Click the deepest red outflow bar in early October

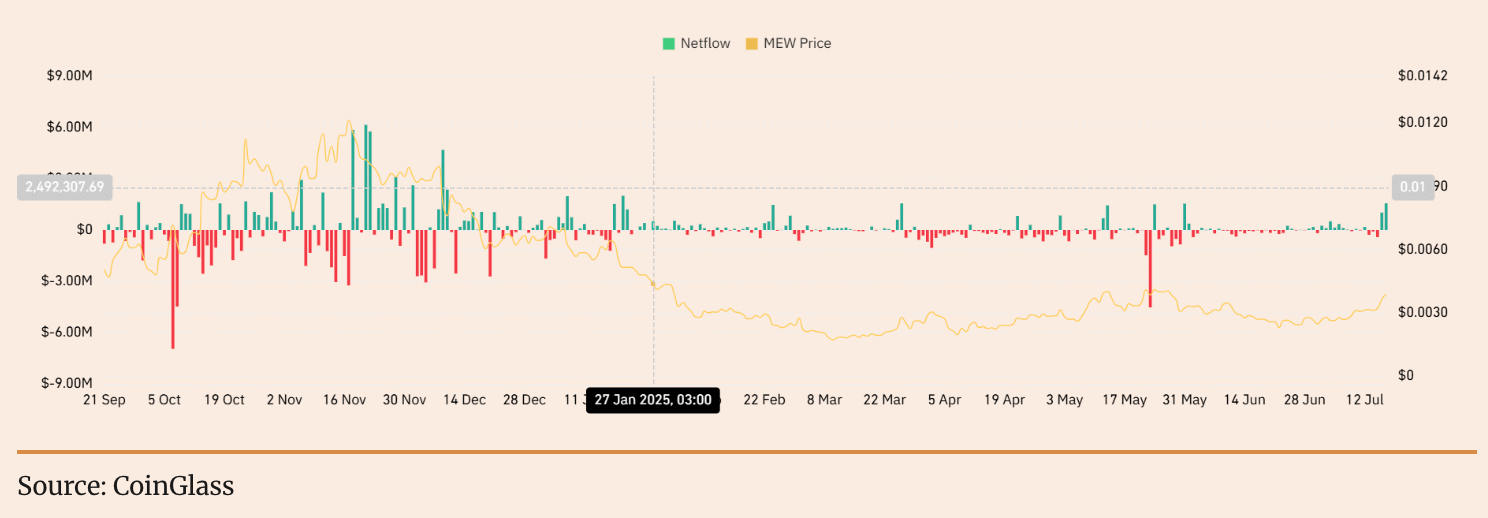coord(173,288)
